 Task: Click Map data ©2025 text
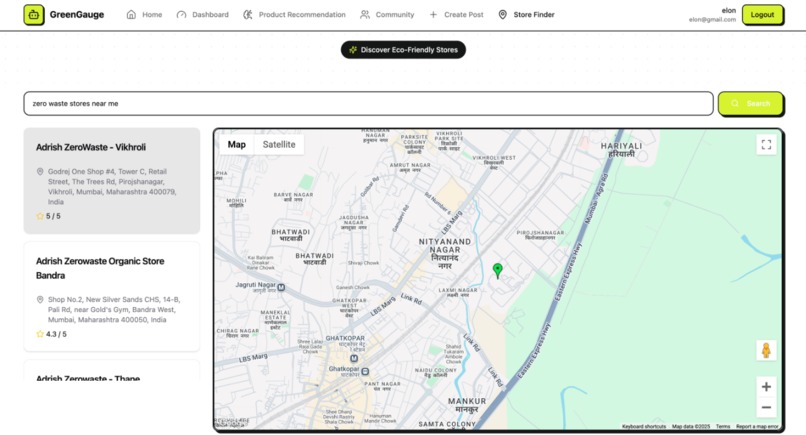point(691,426)
